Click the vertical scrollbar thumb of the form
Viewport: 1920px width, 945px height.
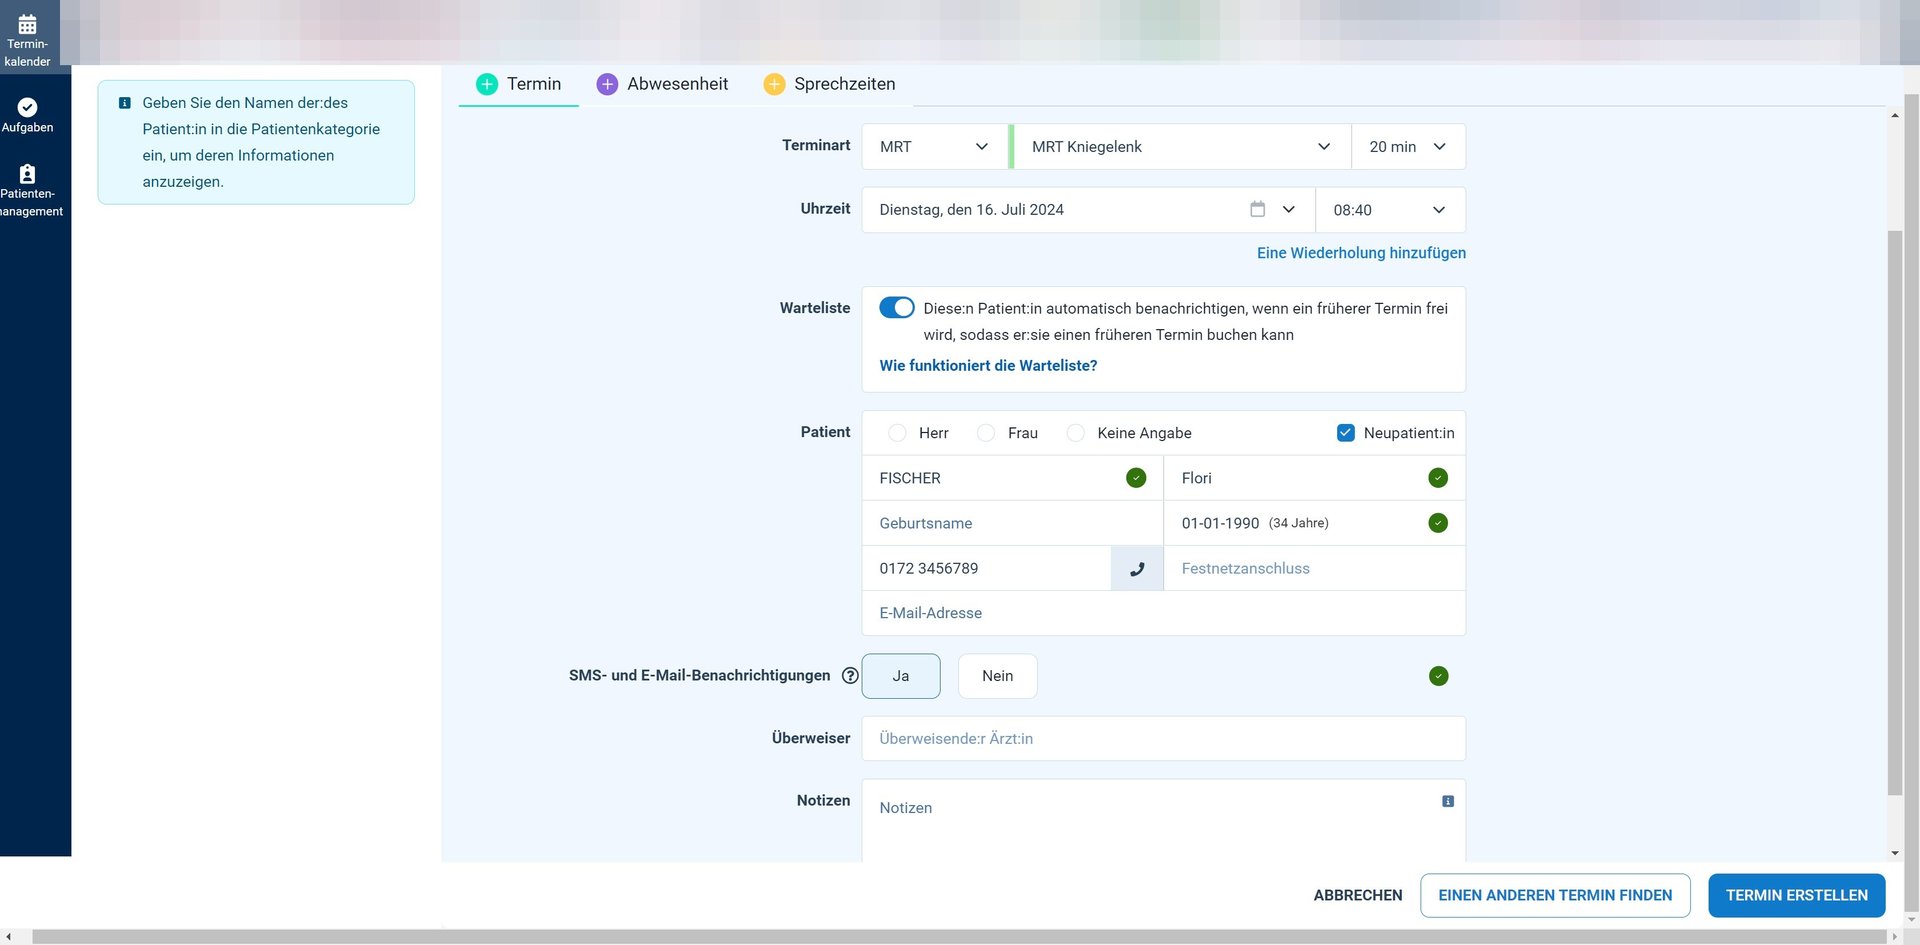(x=1895, y=512)
